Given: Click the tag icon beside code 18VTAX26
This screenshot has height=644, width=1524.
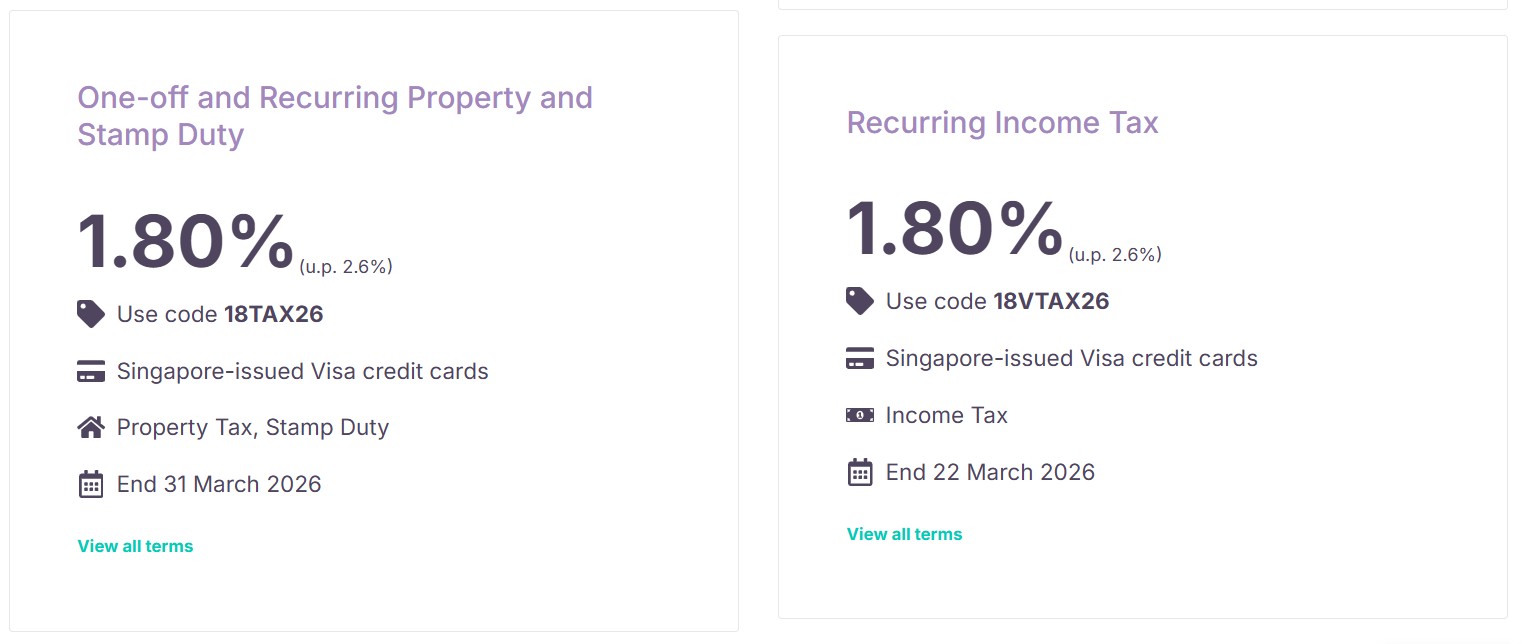Looking at the screenshot, I should click(x=860, y=301).
